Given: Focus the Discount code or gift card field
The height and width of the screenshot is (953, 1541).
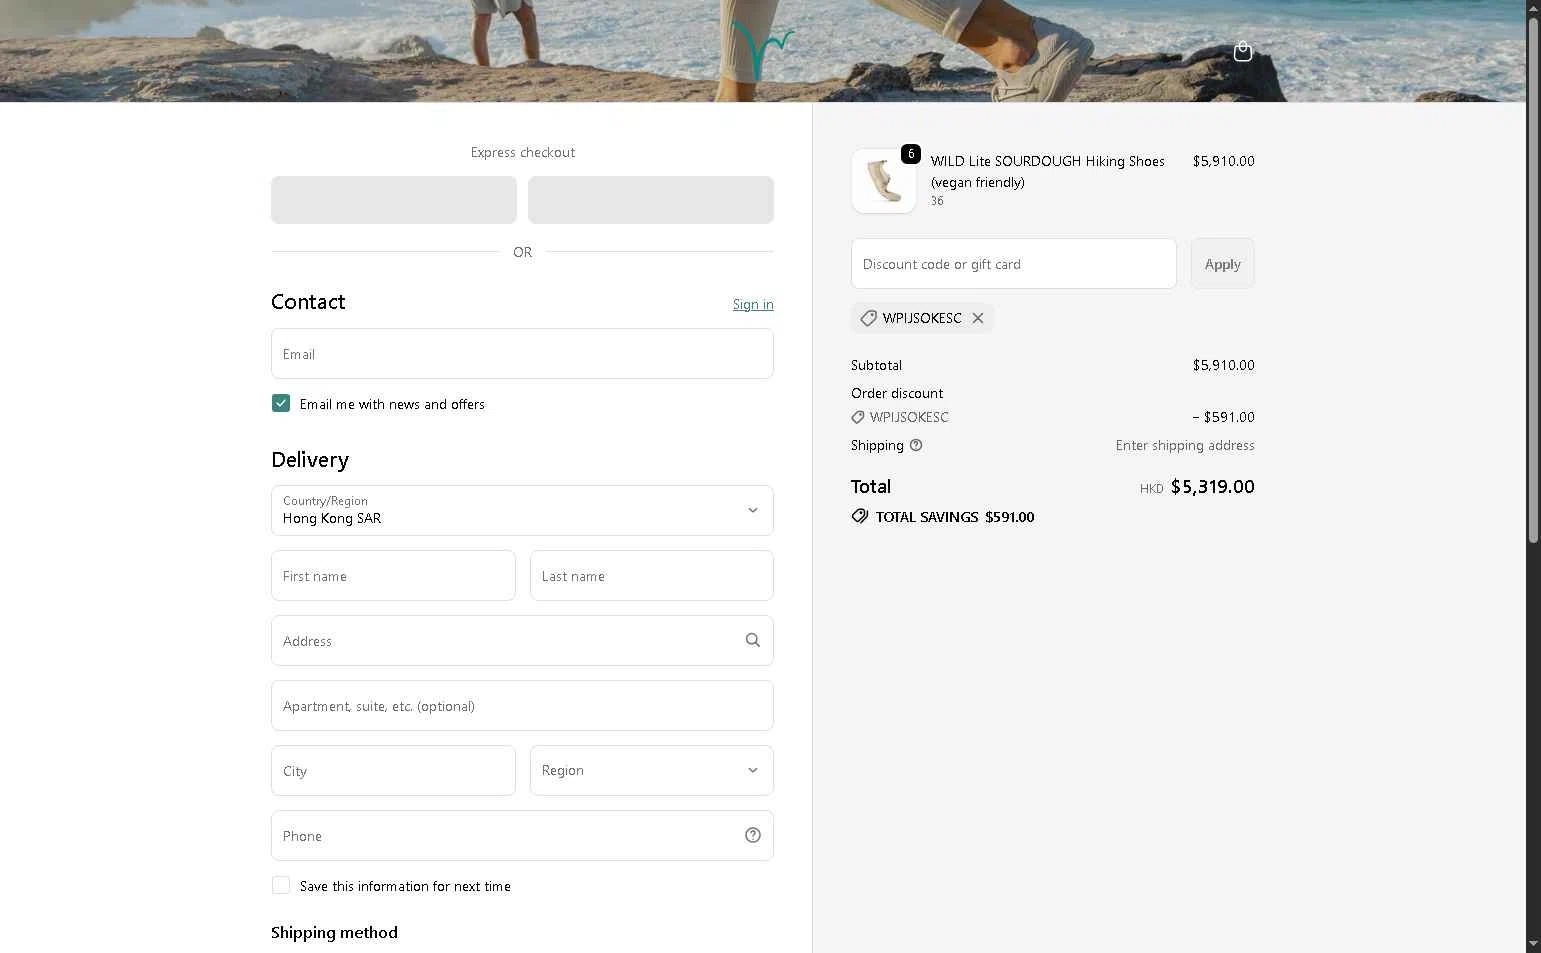Looking at the screenshot, I should click(1014, 264).
